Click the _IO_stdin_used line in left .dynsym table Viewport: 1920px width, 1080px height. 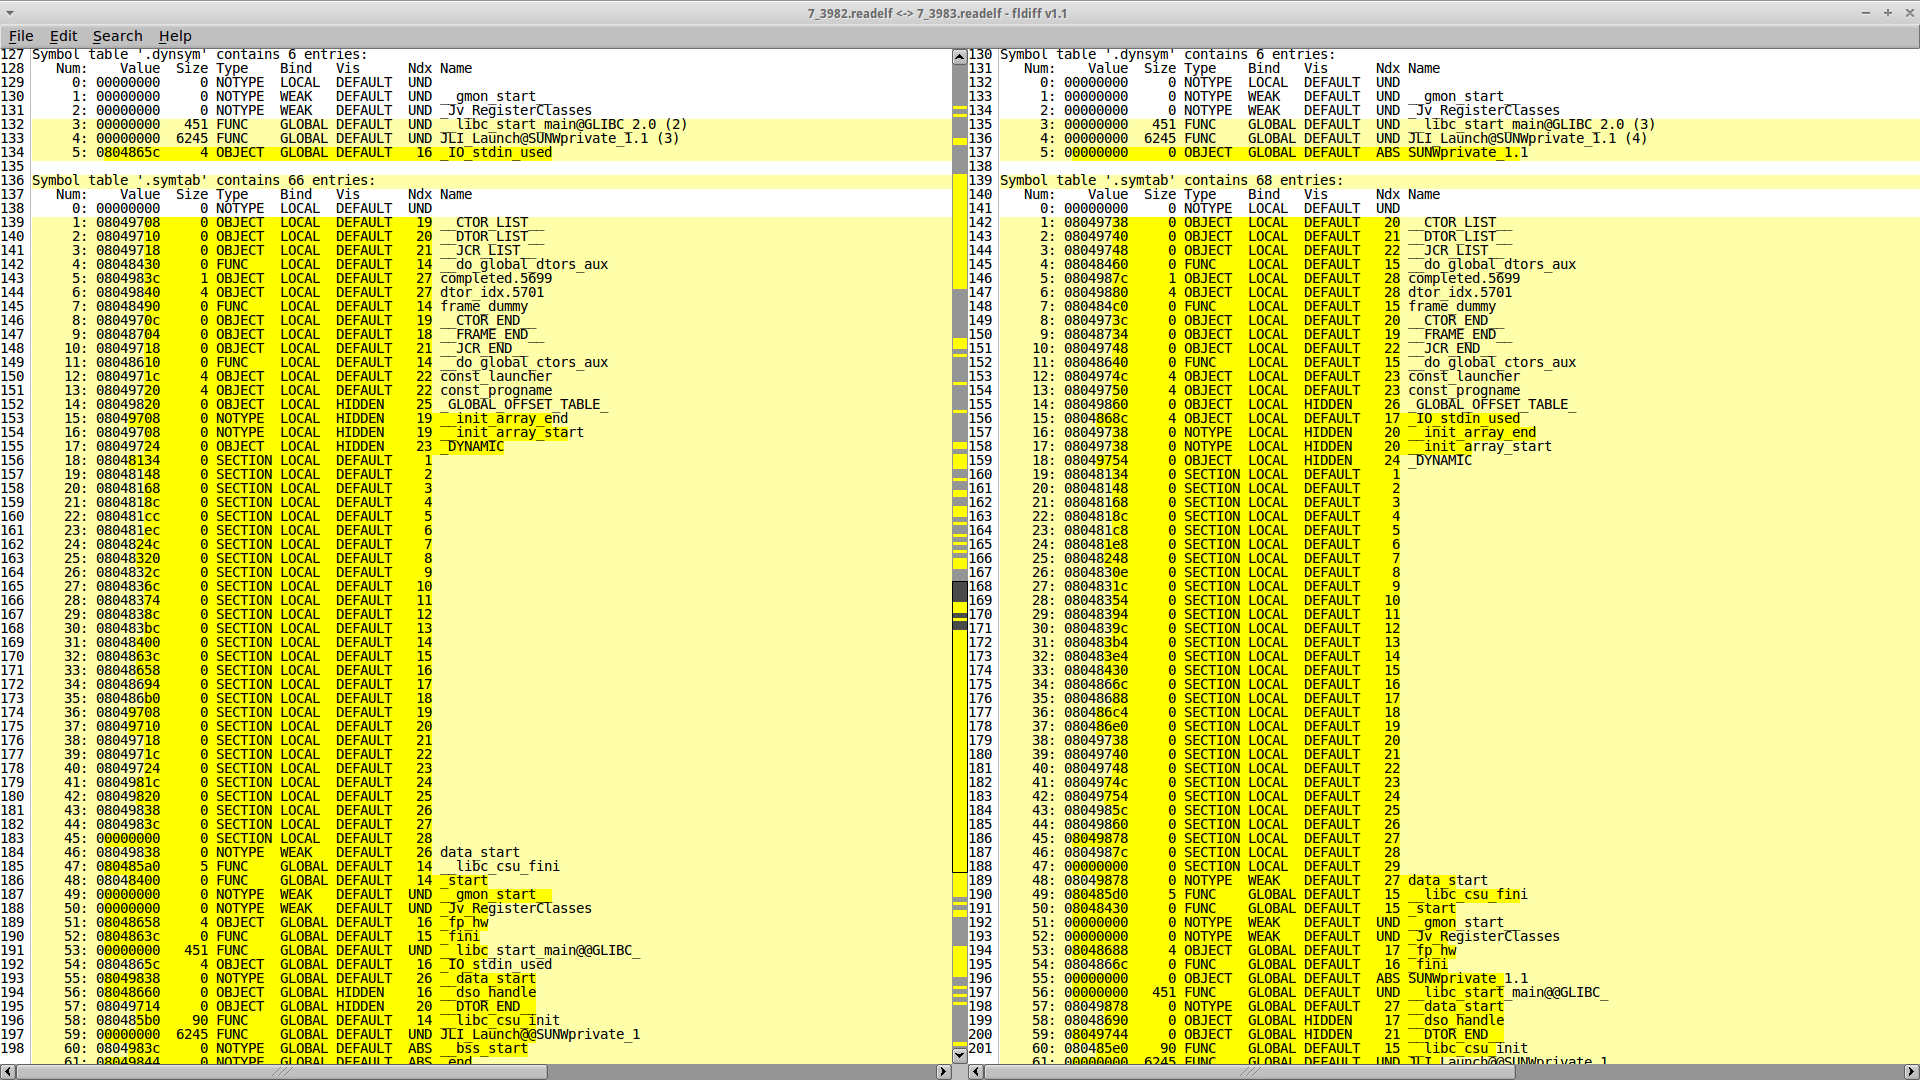(x=498, y=153)
